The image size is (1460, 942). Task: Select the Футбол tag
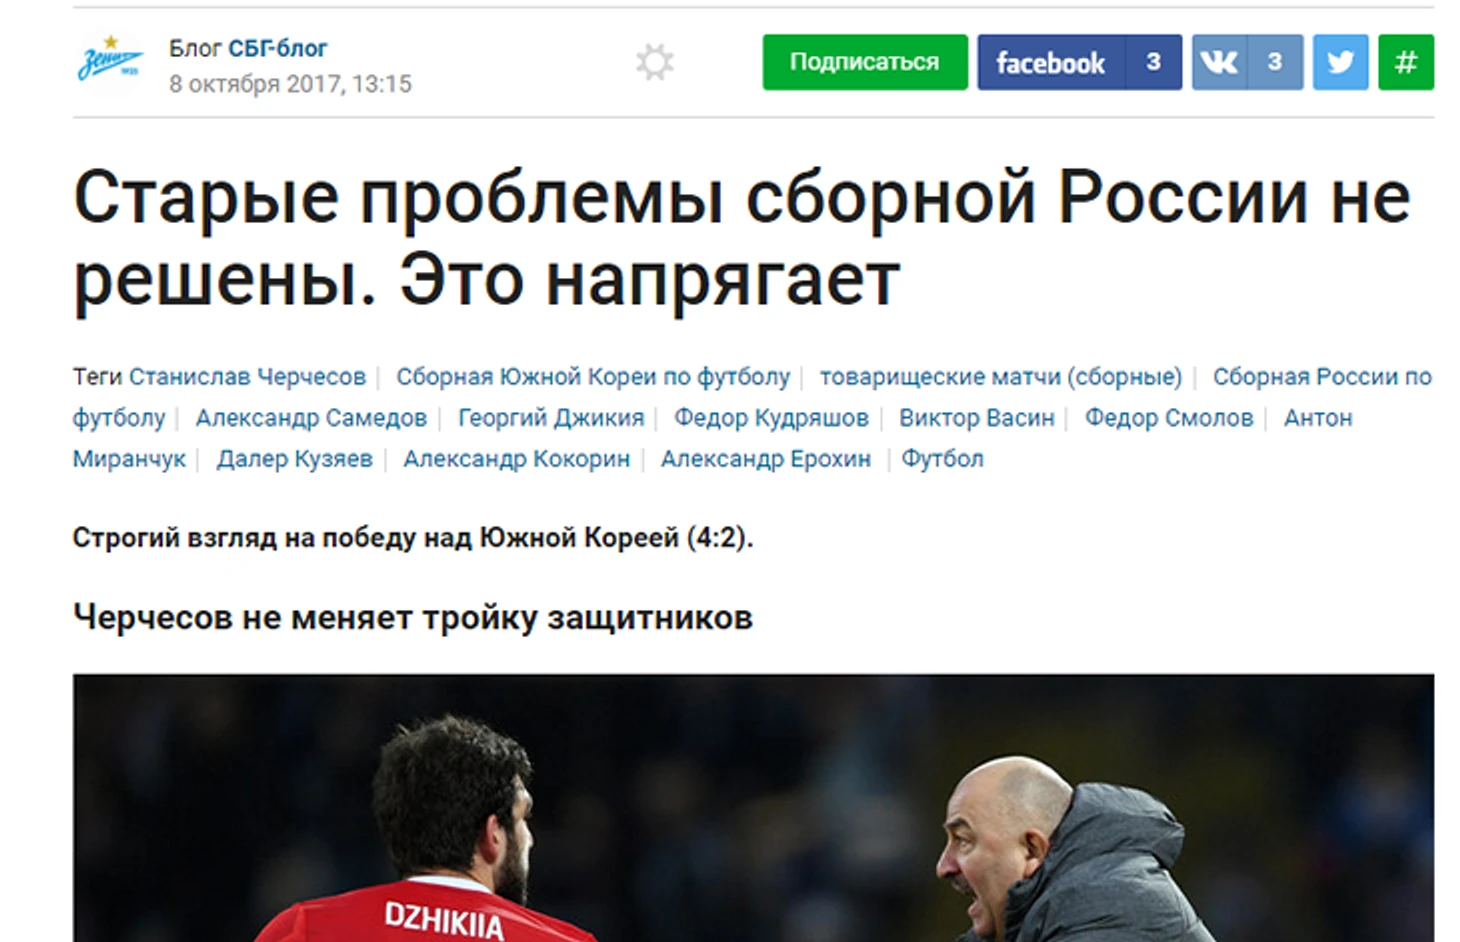(943, 459)
